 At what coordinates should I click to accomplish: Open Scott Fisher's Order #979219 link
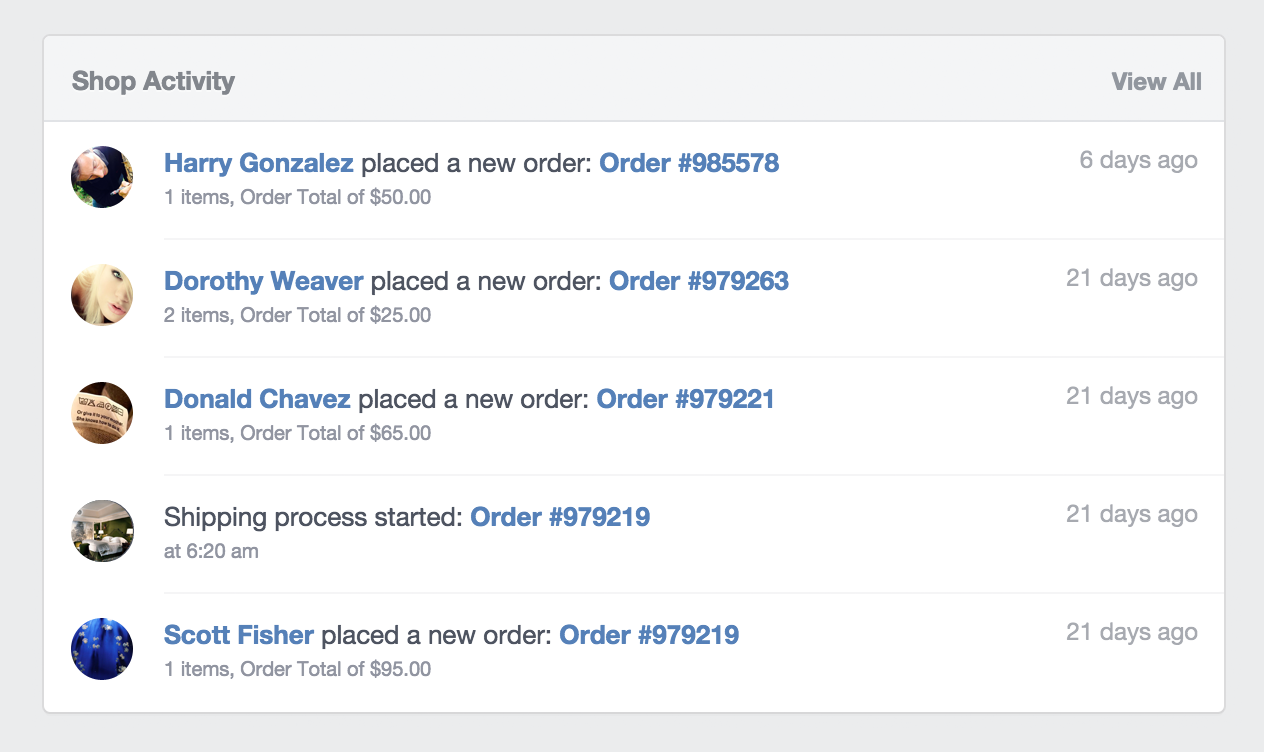pyautogui.click(x=649, y=635)
